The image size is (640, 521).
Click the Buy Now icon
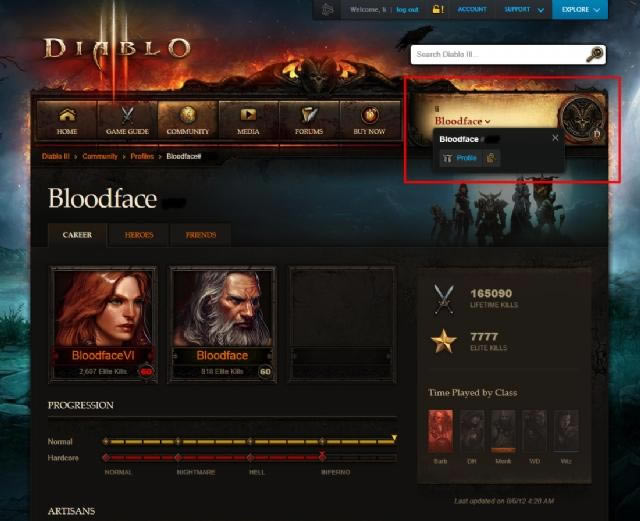tap(369, 115)
